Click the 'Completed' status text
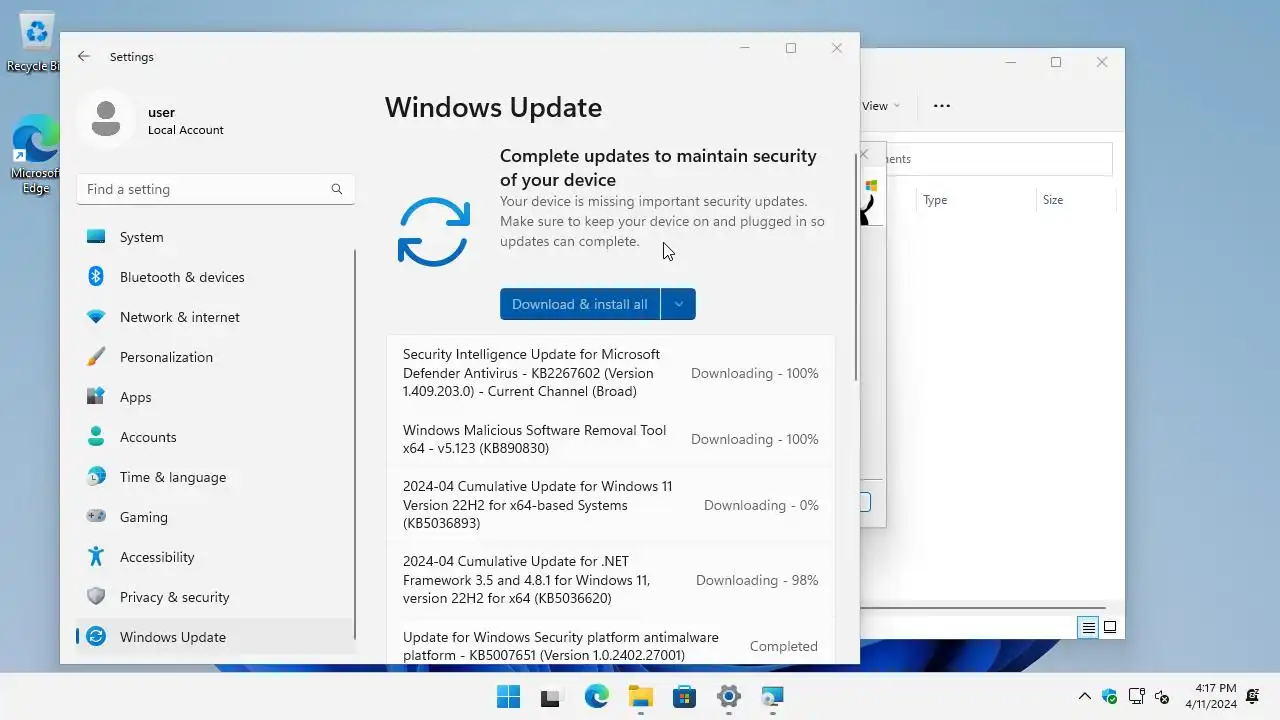1280x720 pixels. 784,646
